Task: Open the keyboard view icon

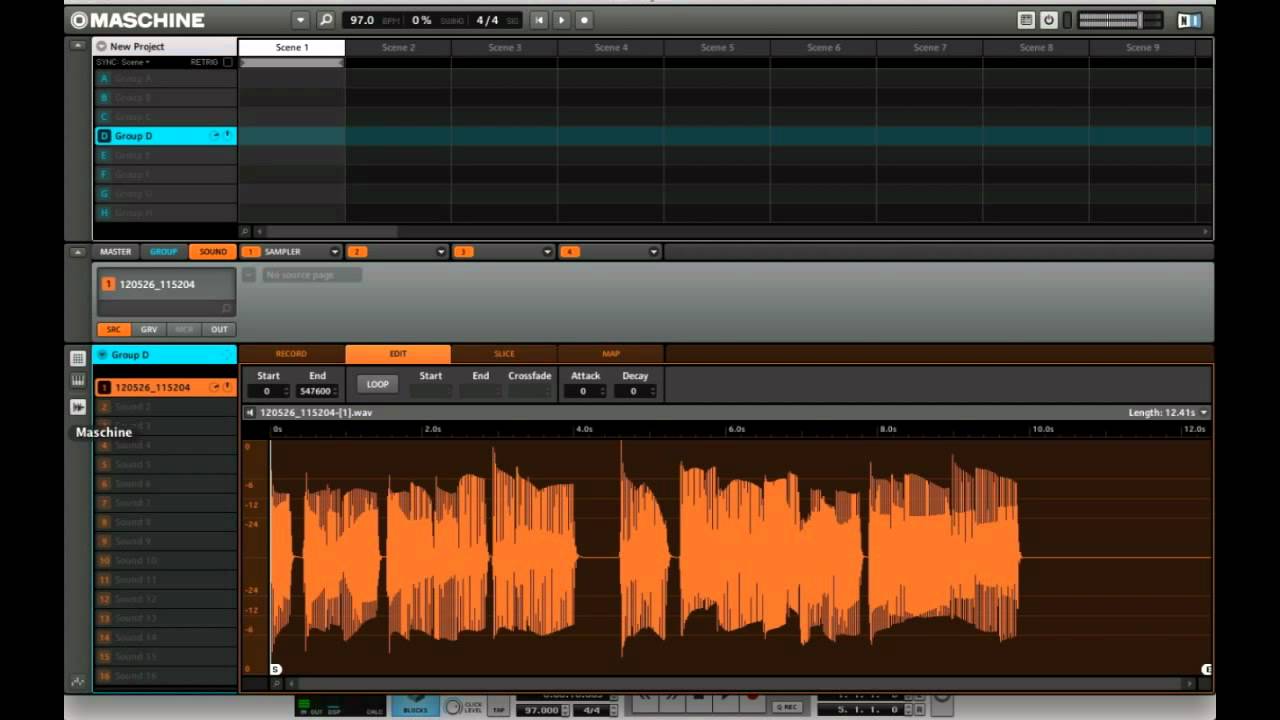Action: [x=77, y=382]
